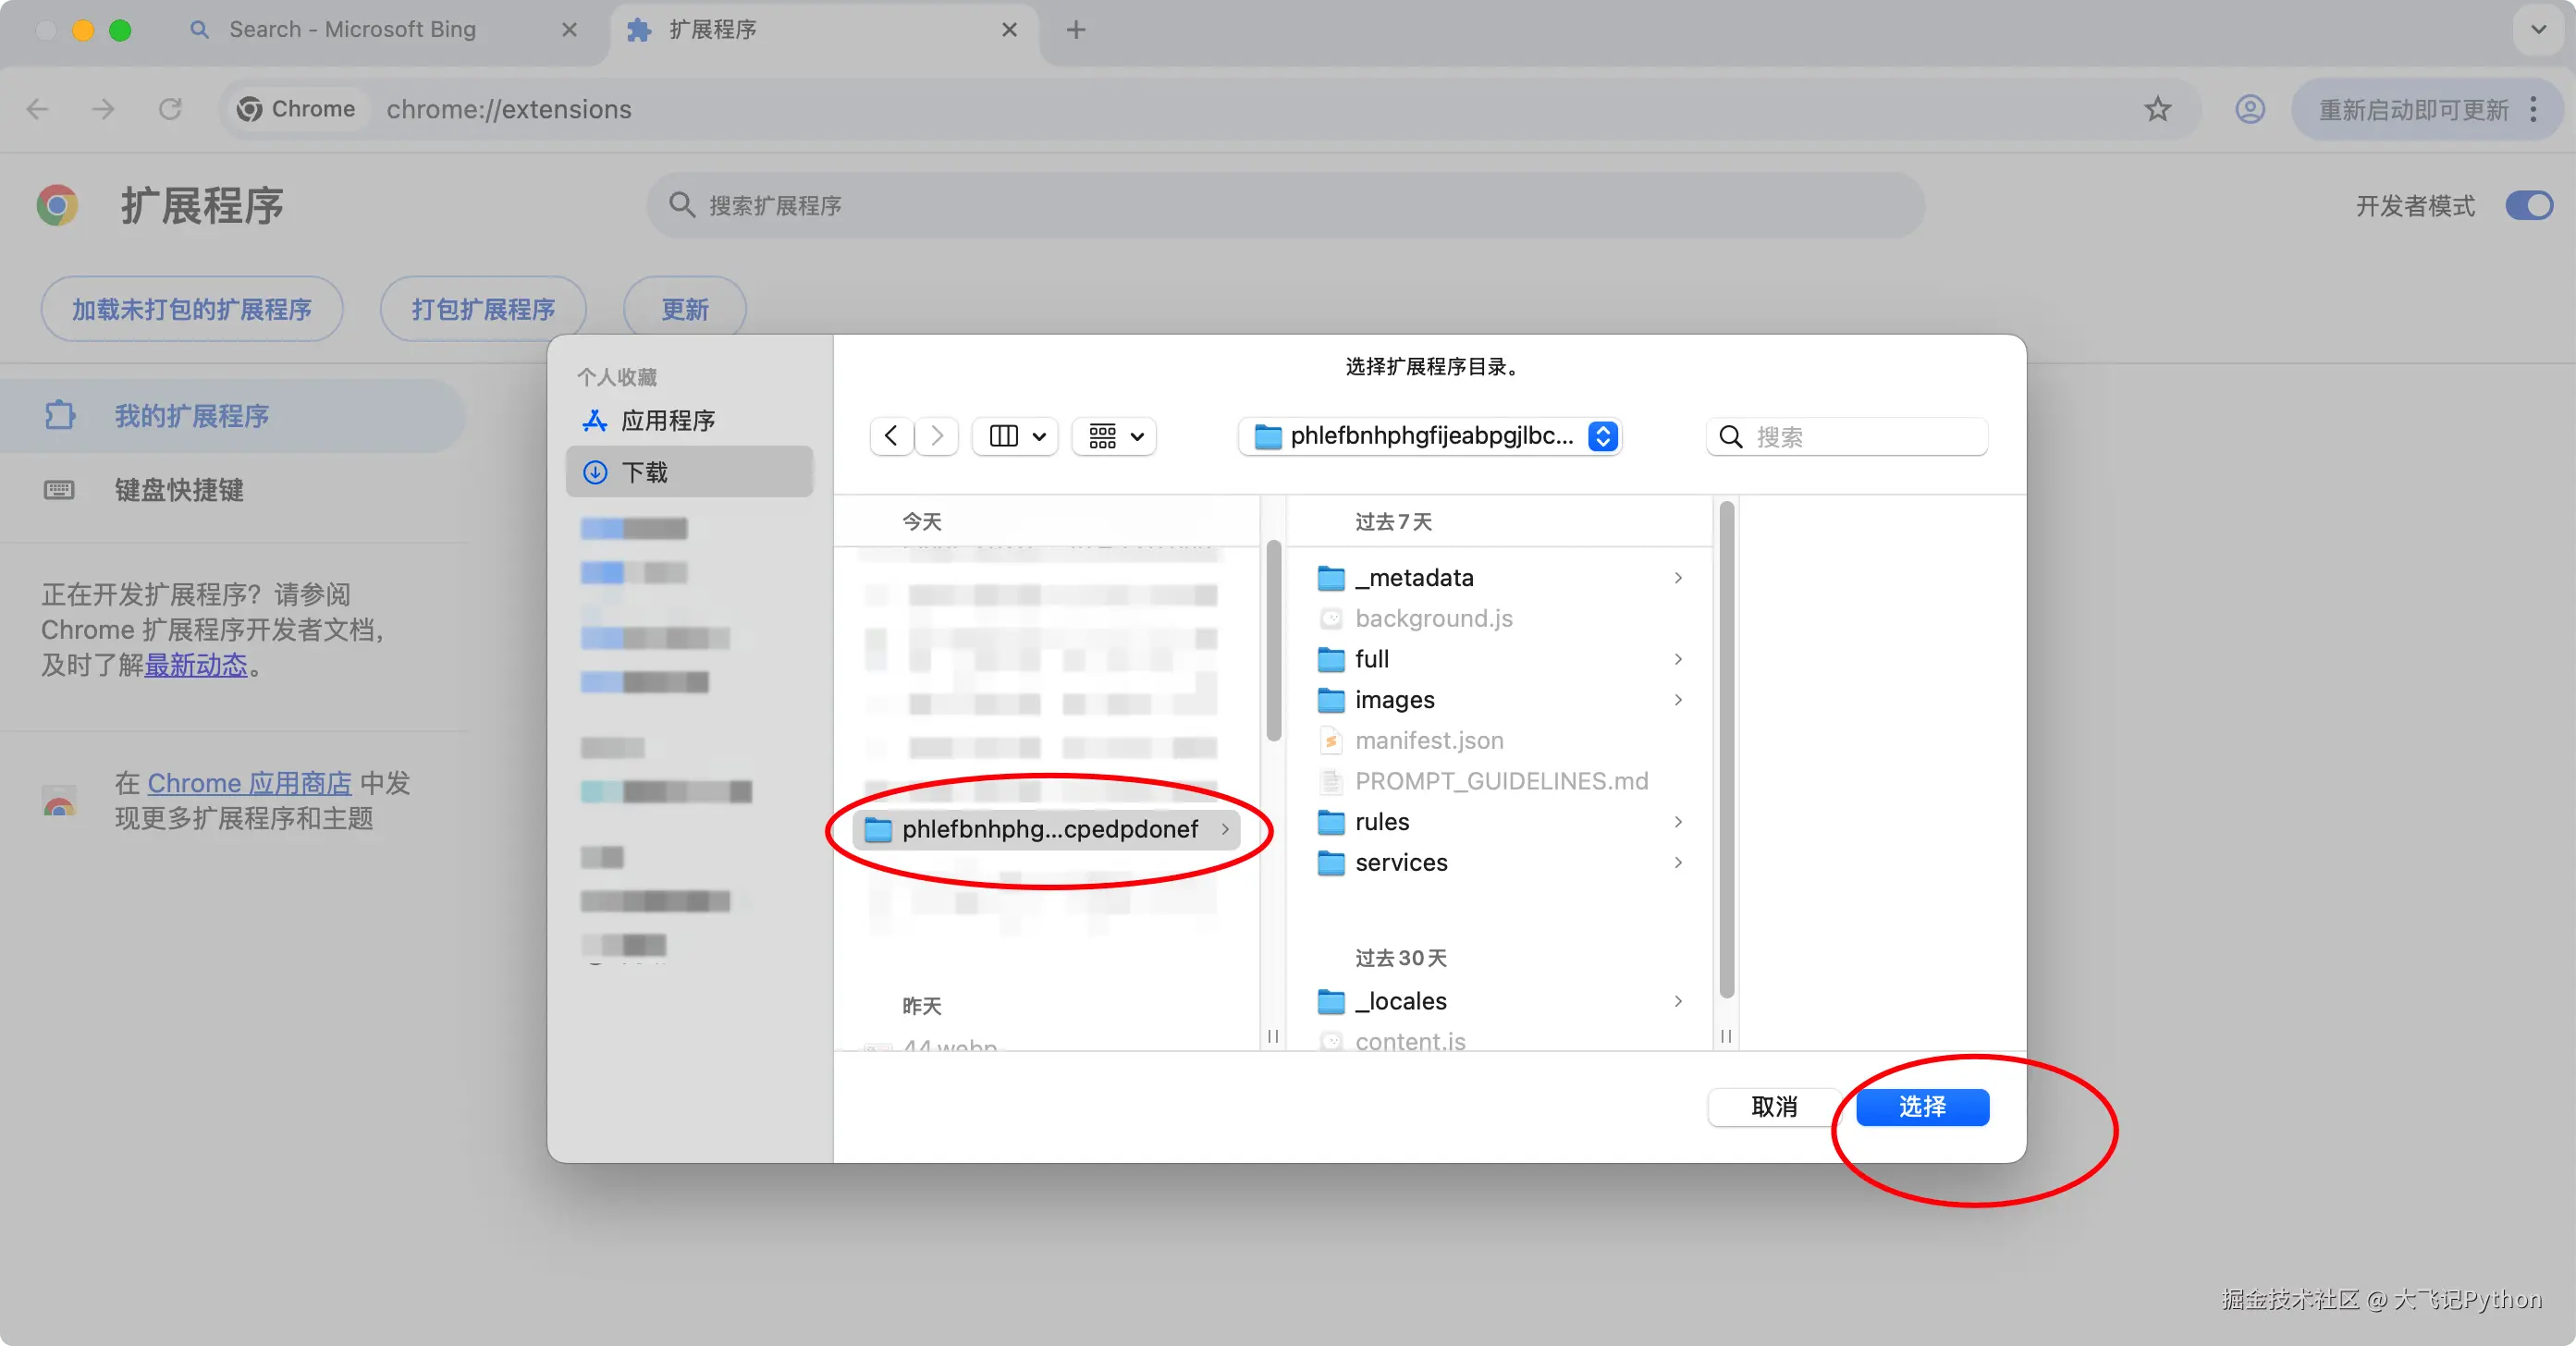Click the search magnifier in 搜索扩展程序 bar
The width and height of the screenshot is (2576, 1346).
click(682, 205)
